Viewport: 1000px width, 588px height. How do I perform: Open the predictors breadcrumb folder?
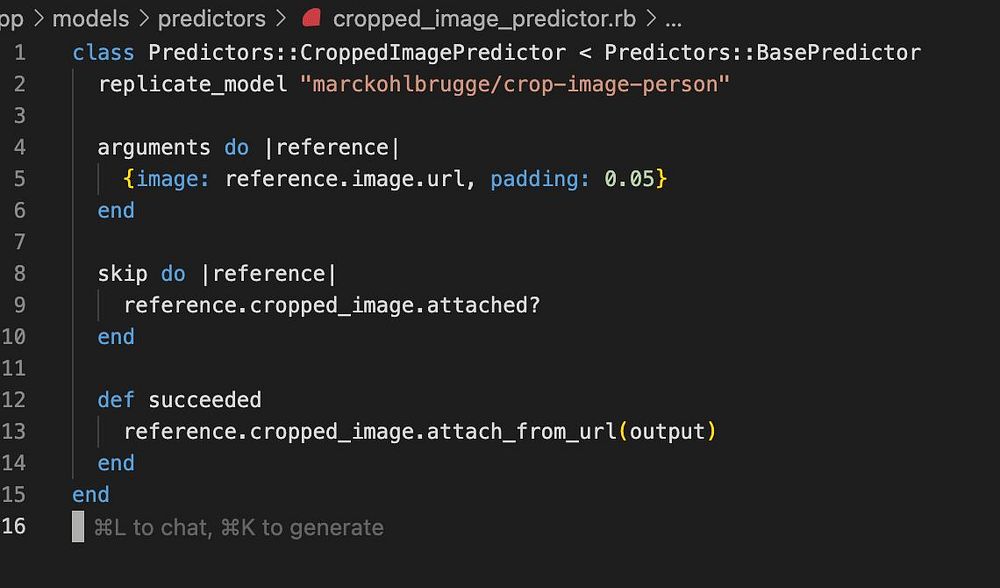[x=211, y=18]
